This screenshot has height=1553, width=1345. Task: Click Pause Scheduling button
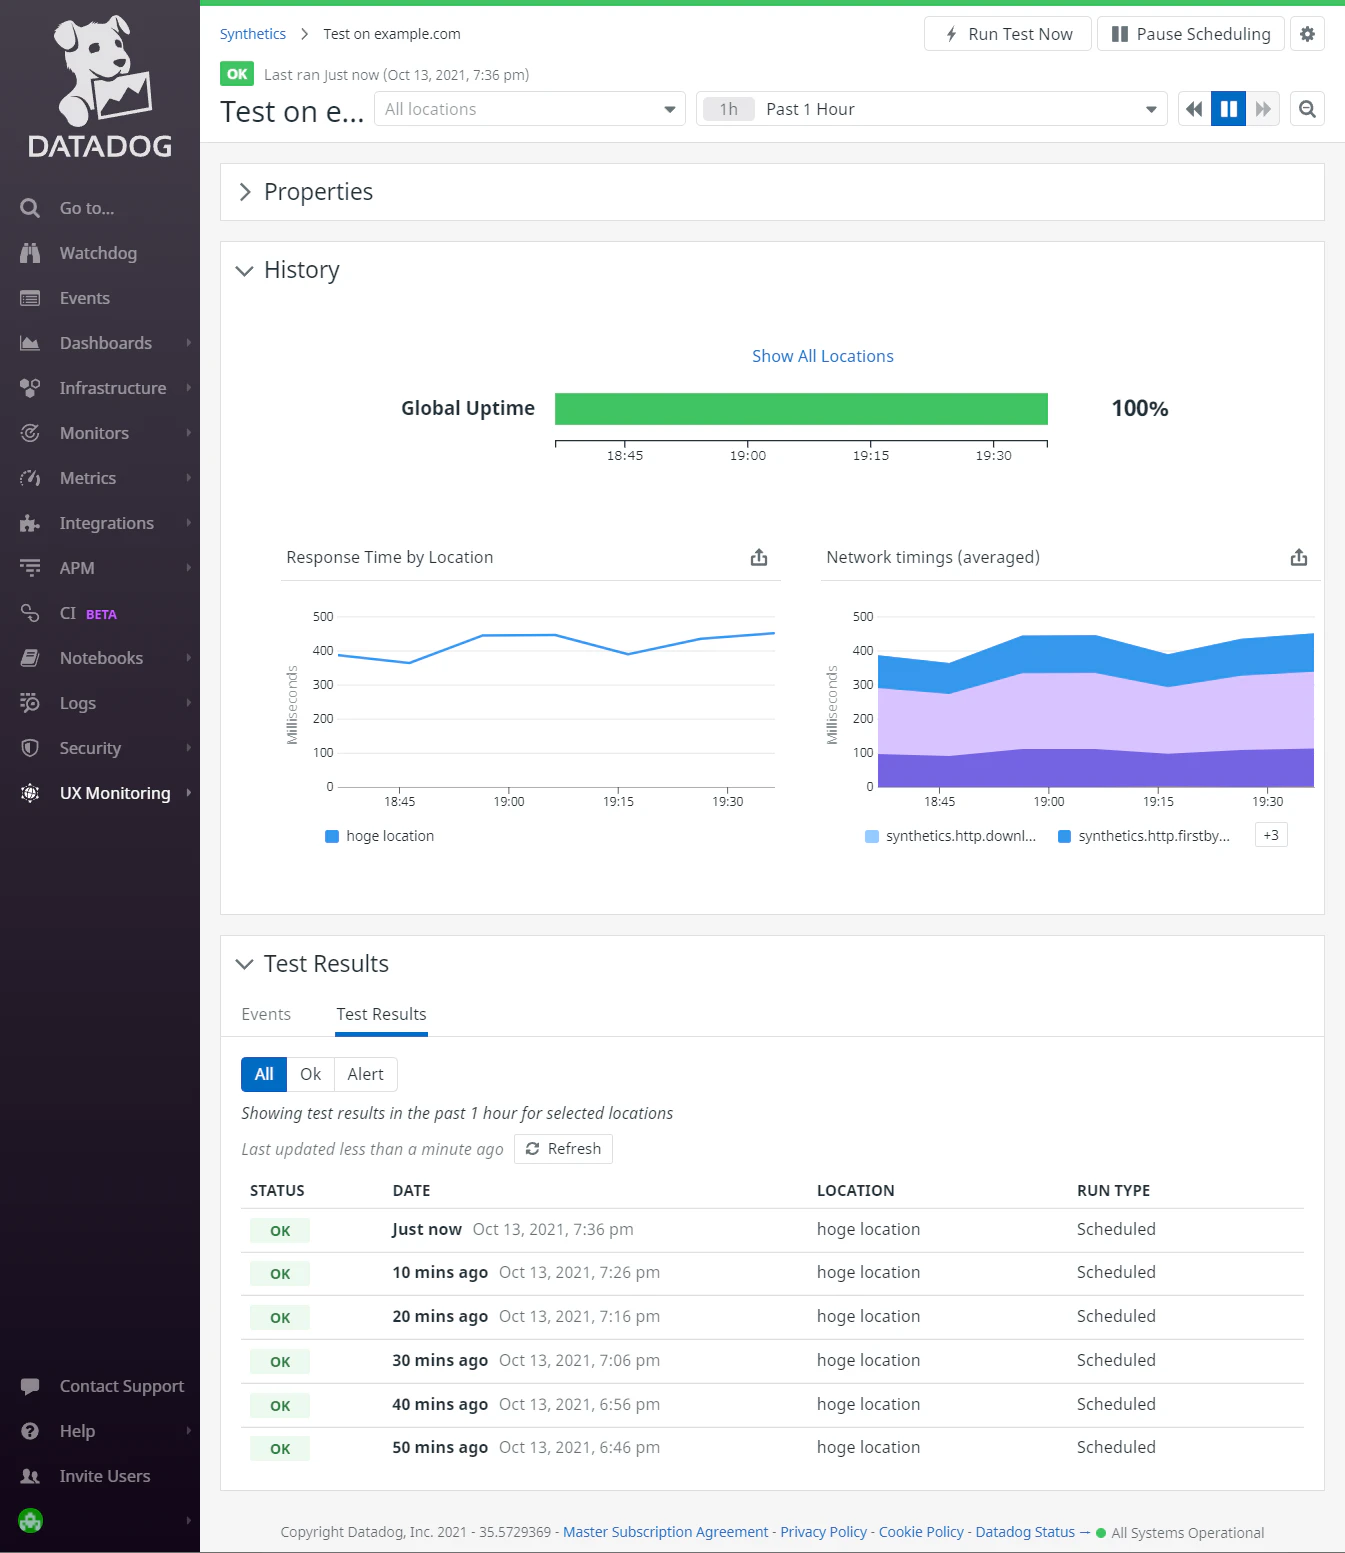tap(1191, 34)
